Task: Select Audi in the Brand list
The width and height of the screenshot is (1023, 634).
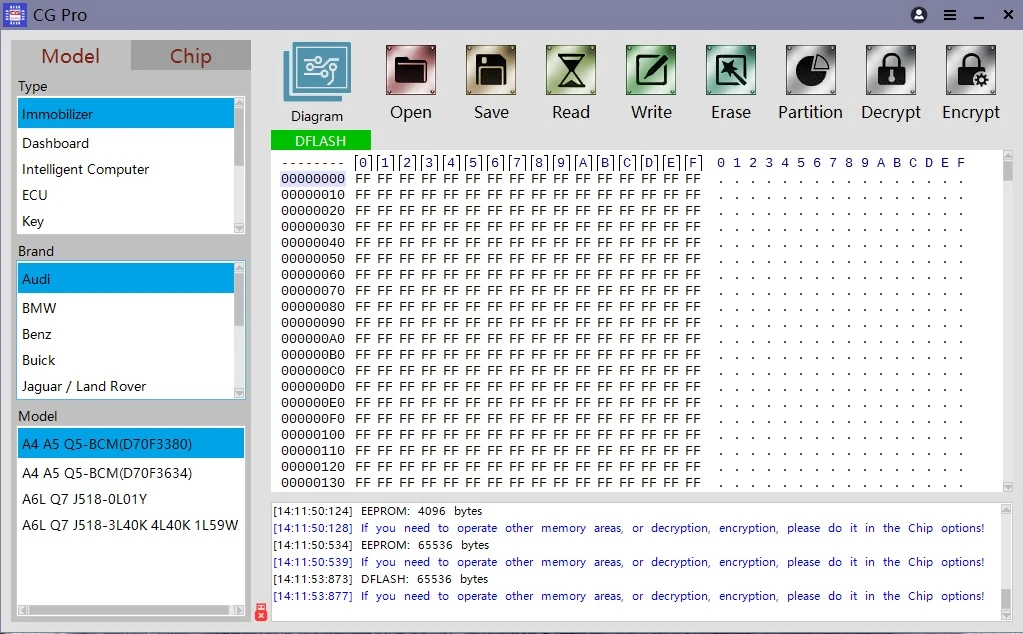Action: tap(125, 279)
